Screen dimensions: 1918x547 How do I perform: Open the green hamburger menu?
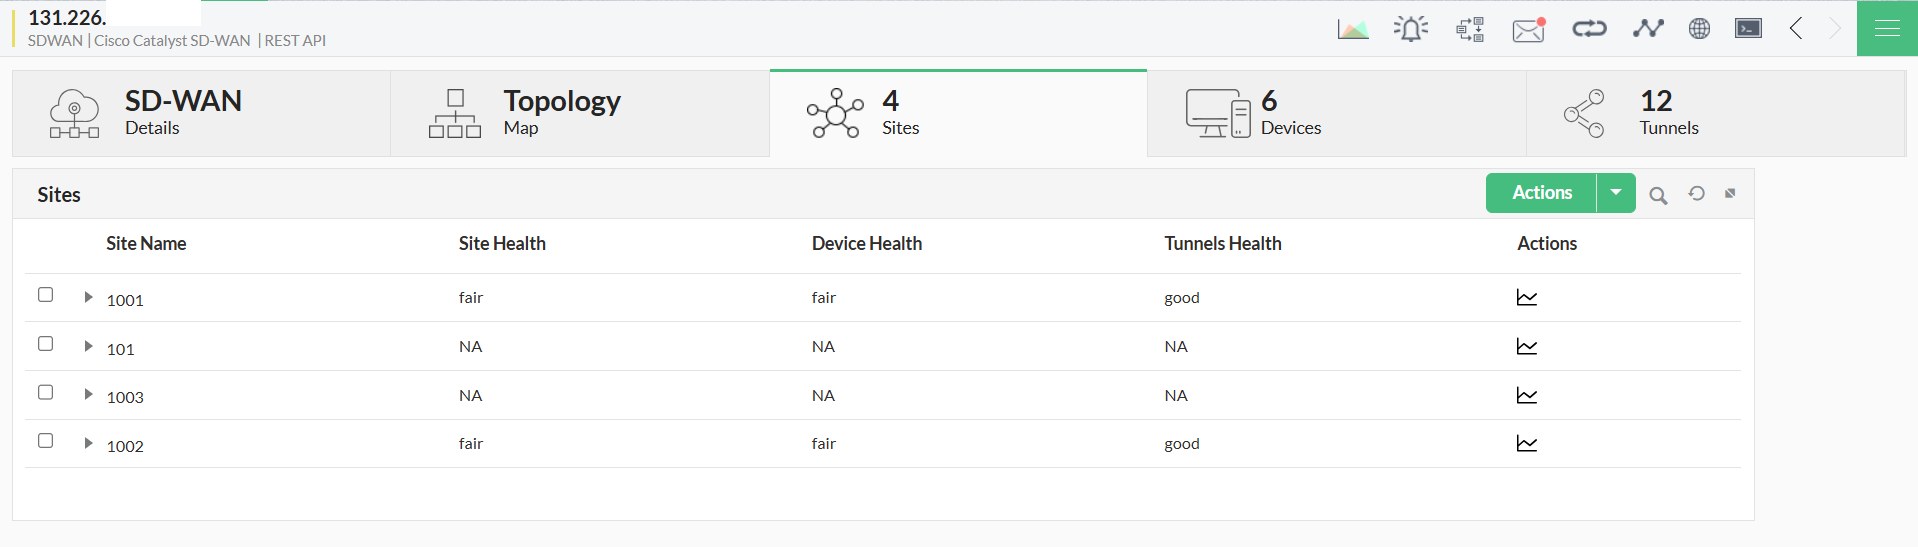click(1887, 29)
